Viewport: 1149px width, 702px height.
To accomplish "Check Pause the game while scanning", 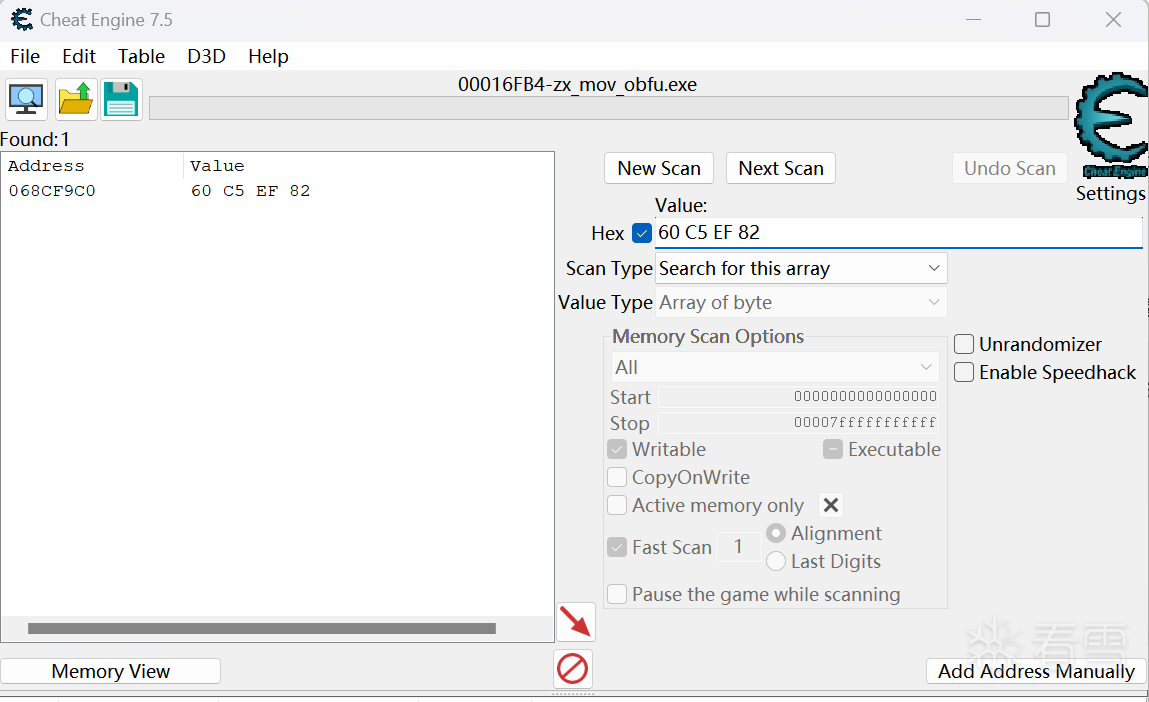I will [617, 594].
